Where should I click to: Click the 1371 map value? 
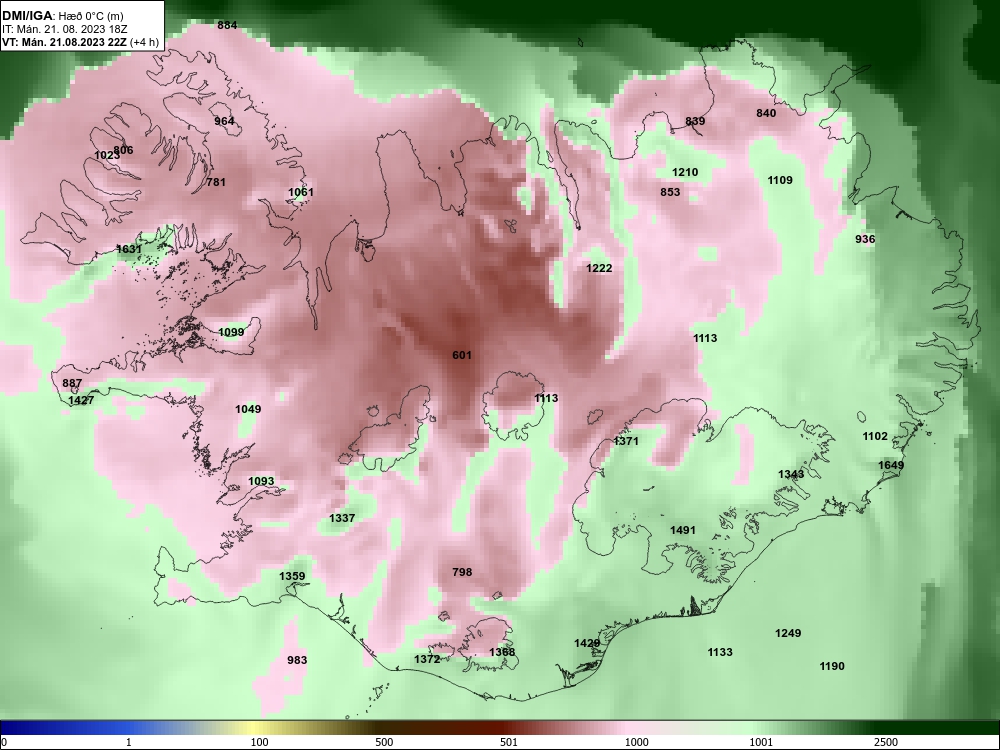click(626, 441)
